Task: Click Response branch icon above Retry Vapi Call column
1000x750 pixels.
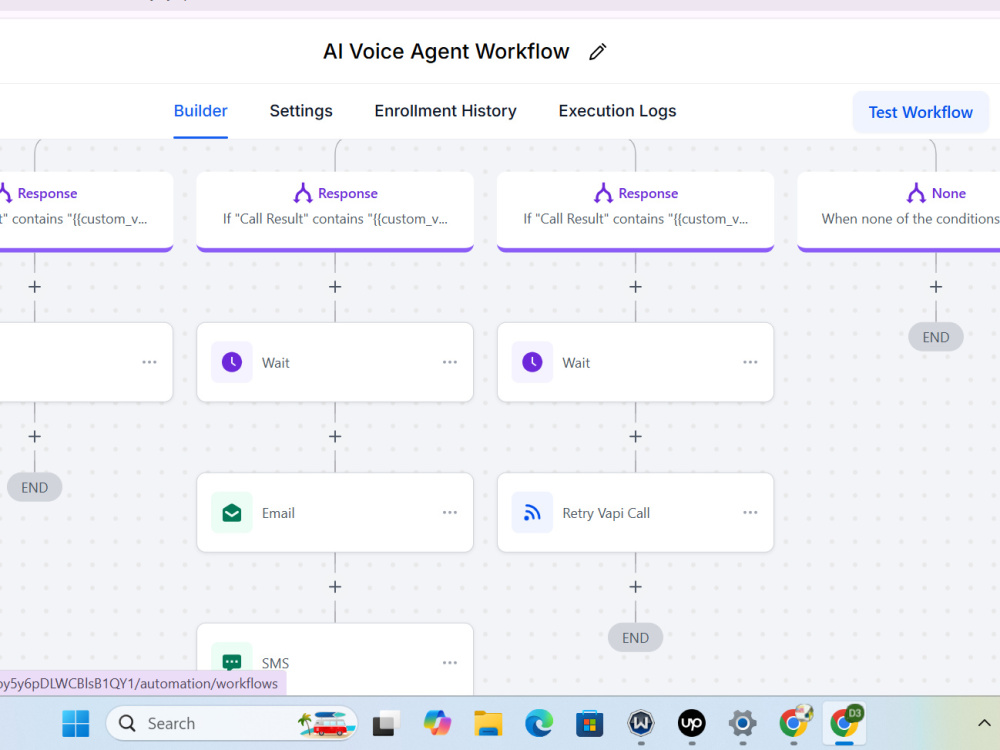Action: (x=603, y=193)
